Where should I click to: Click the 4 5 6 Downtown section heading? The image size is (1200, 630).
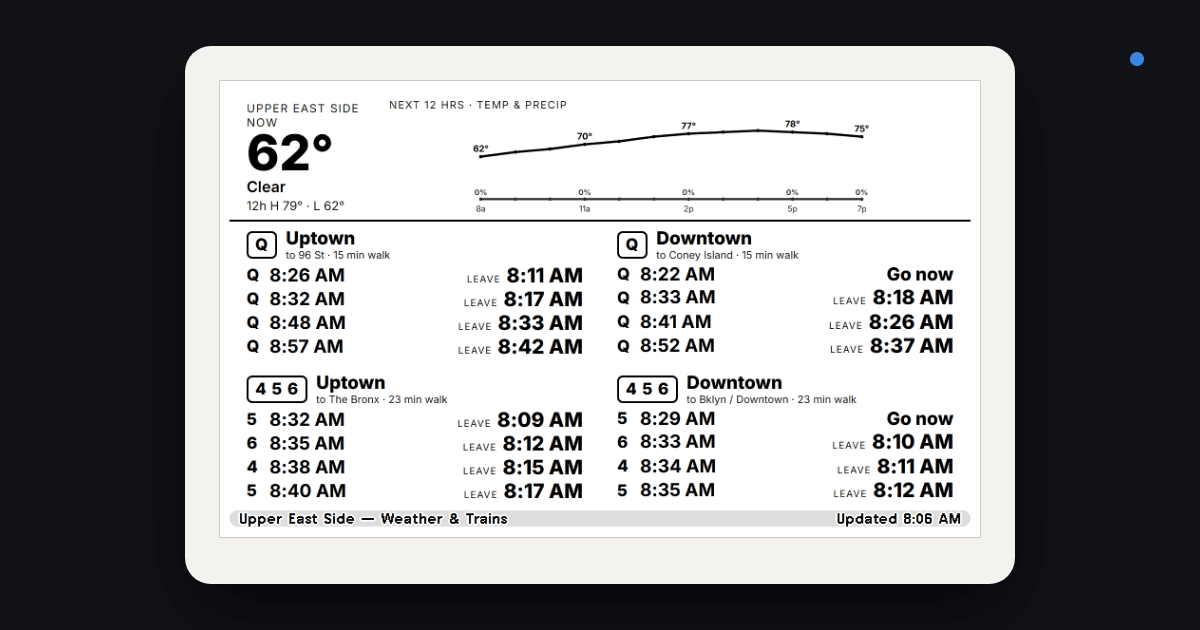(734, 383)
